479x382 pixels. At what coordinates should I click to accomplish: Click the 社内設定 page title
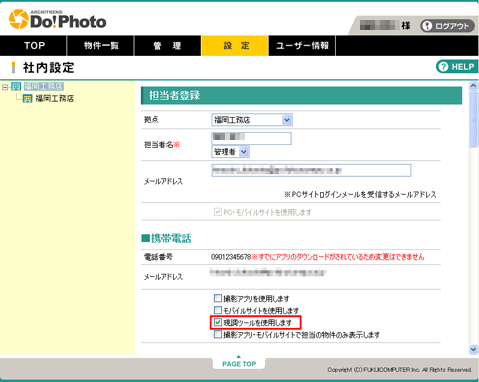point(49,68)
